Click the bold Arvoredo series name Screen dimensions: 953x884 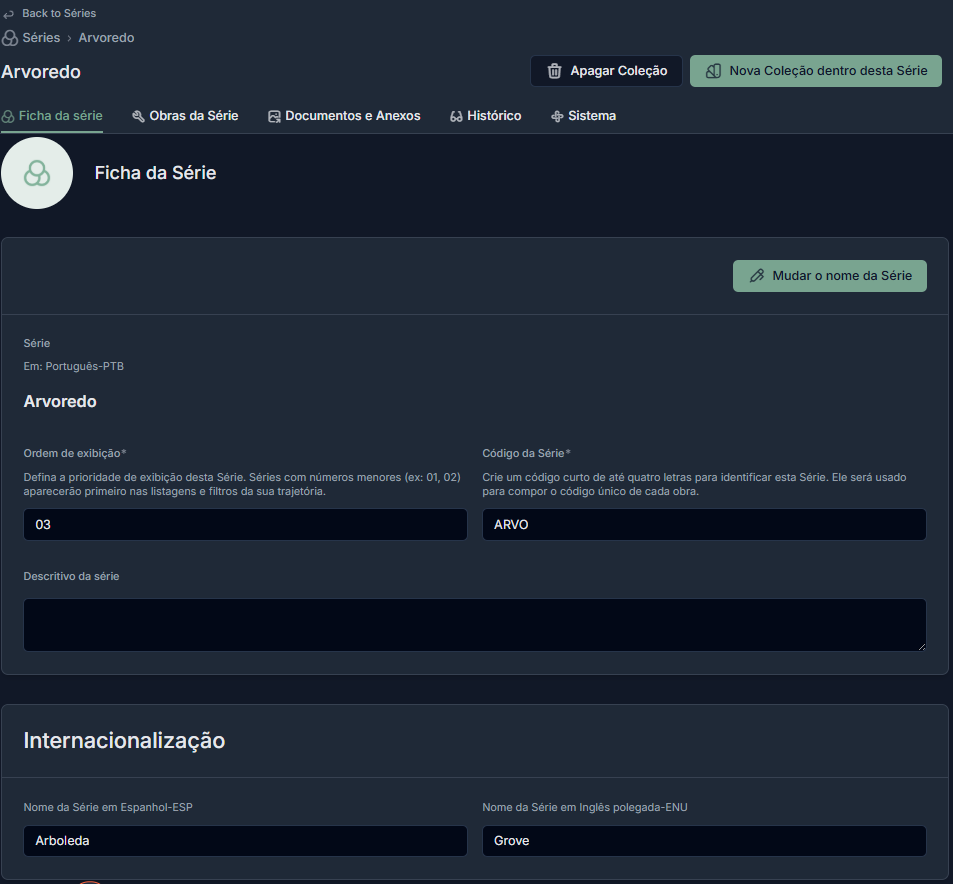point(60,401)
